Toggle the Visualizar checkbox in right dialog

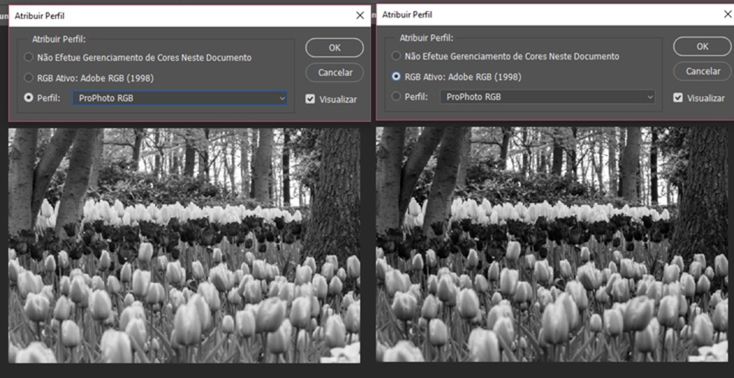point(678,98)
